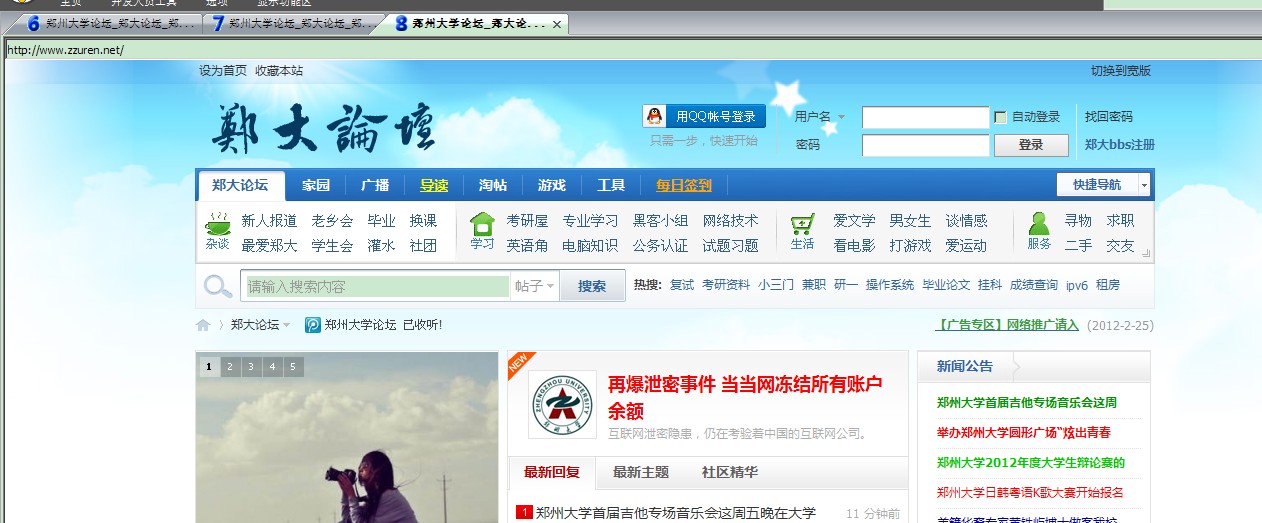Click the 收藏本站 link
The height and width of the screenshot is (523, 1262).
click(279, 71)
